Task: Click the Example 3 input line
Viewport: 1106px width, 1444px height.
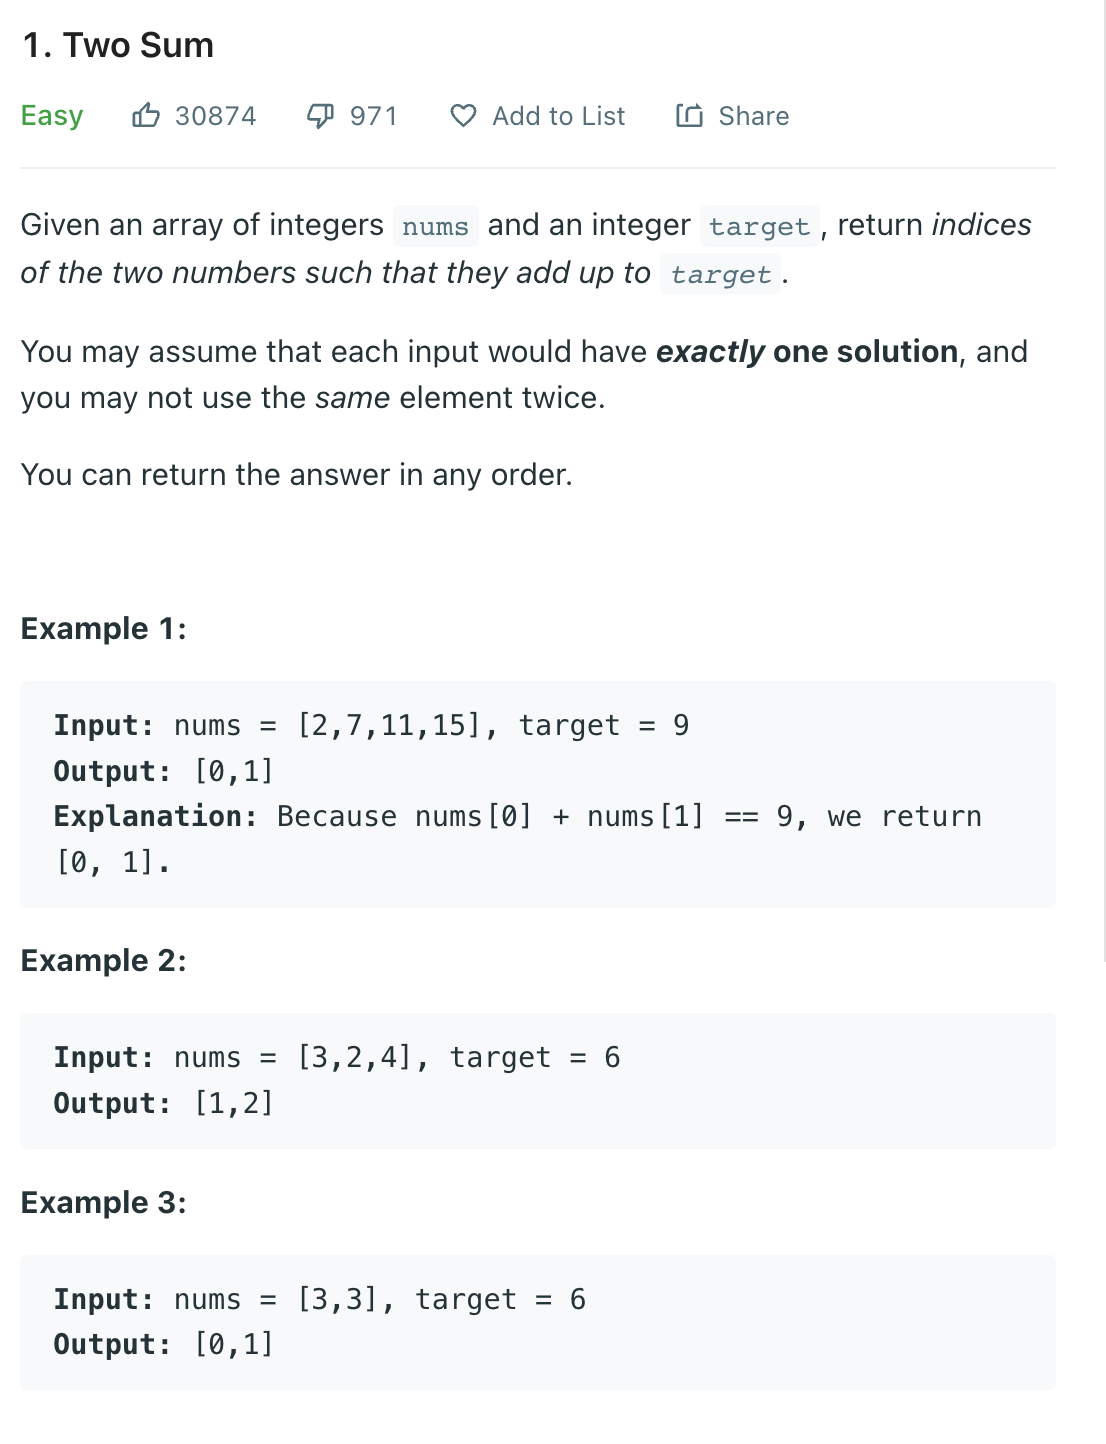Action: [x=320, y=1299]
